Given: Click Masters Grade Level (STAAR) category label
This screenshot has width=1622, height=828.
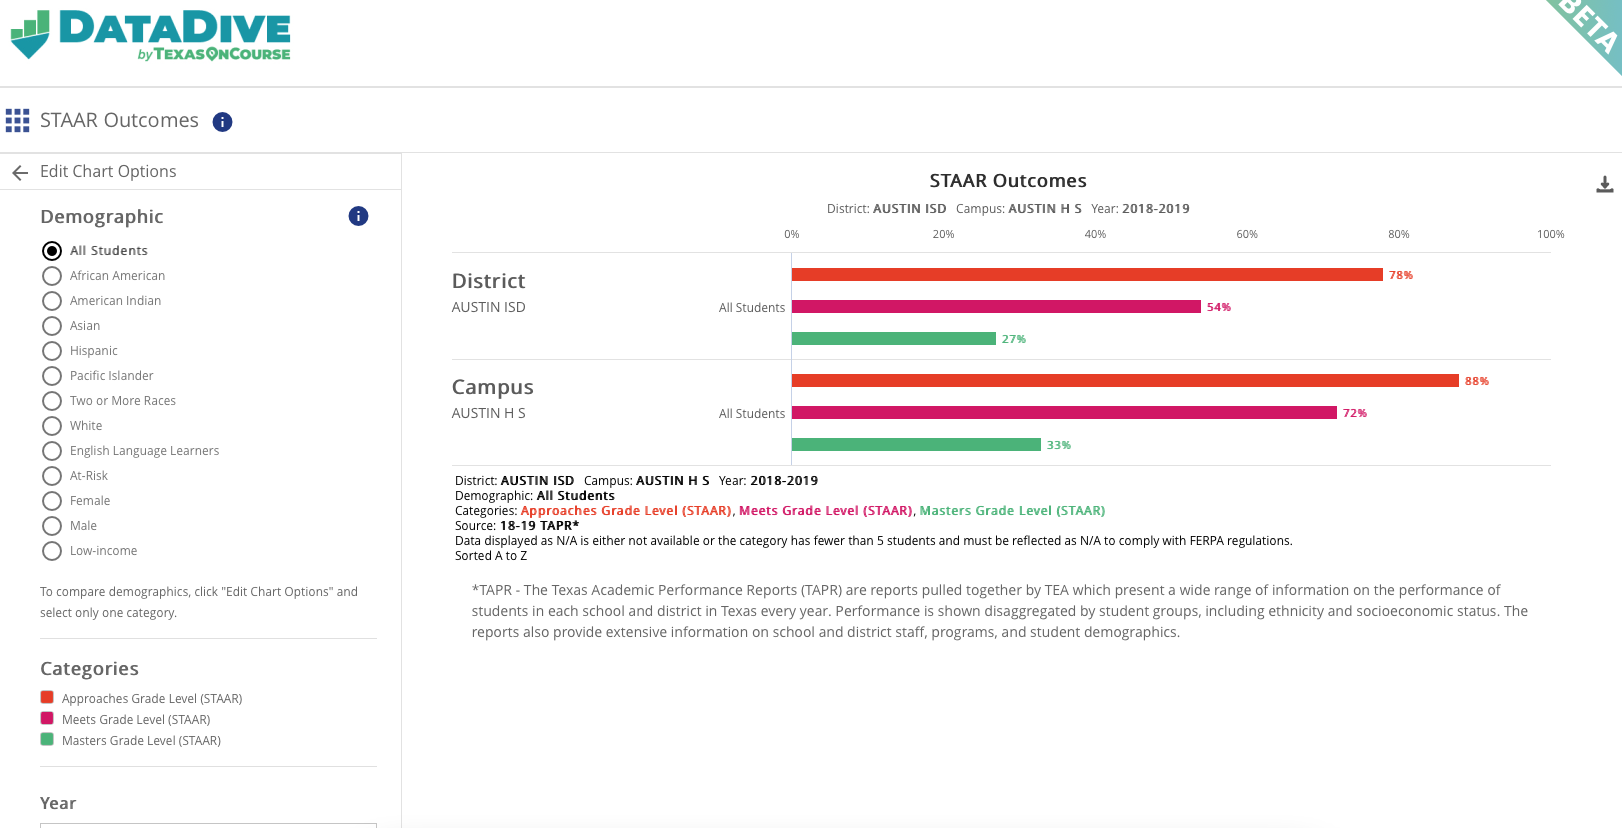Looking at the screenshot, I should tap(141, 741).
